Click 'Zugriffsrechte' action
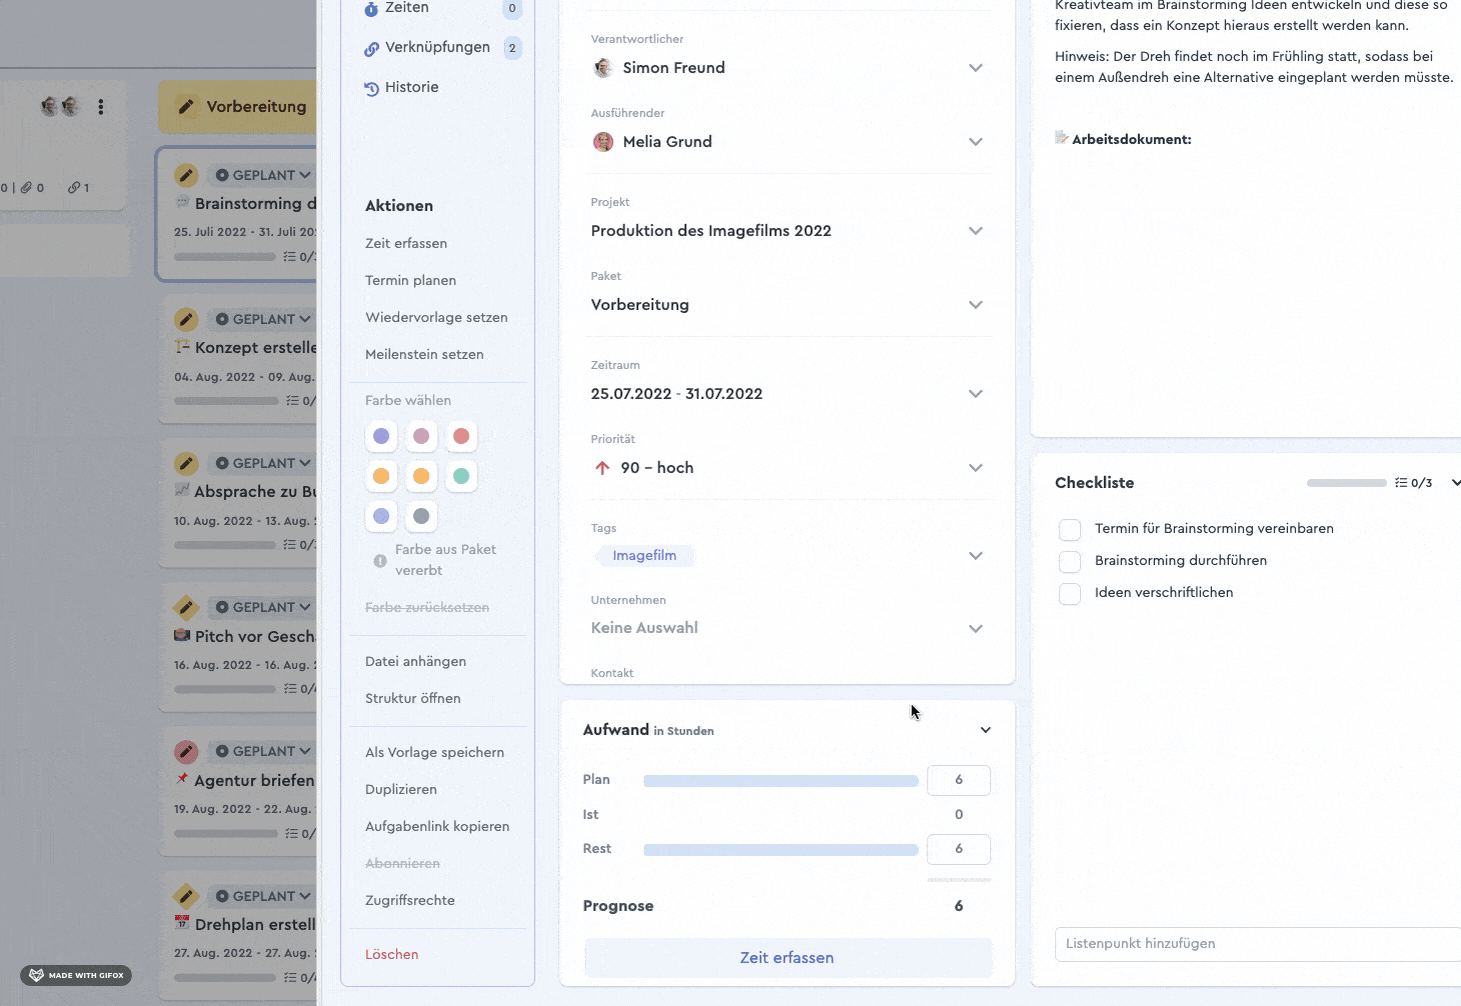Image resolution: width=1461 pixels, height=1006 pixels. tap(410, 900)
